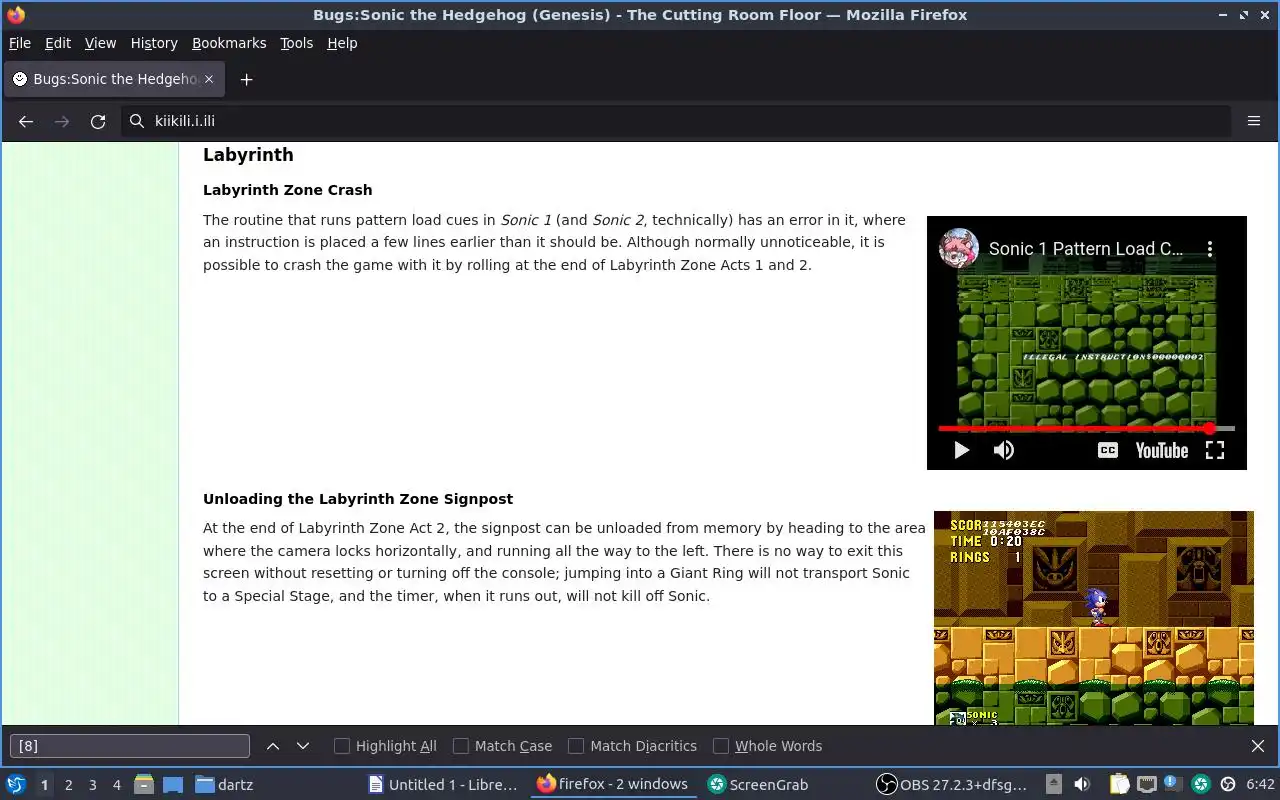This screenshot has width=1280, height=800.
Task: Open a new tab with plus button
Action: tap(246, 79)
